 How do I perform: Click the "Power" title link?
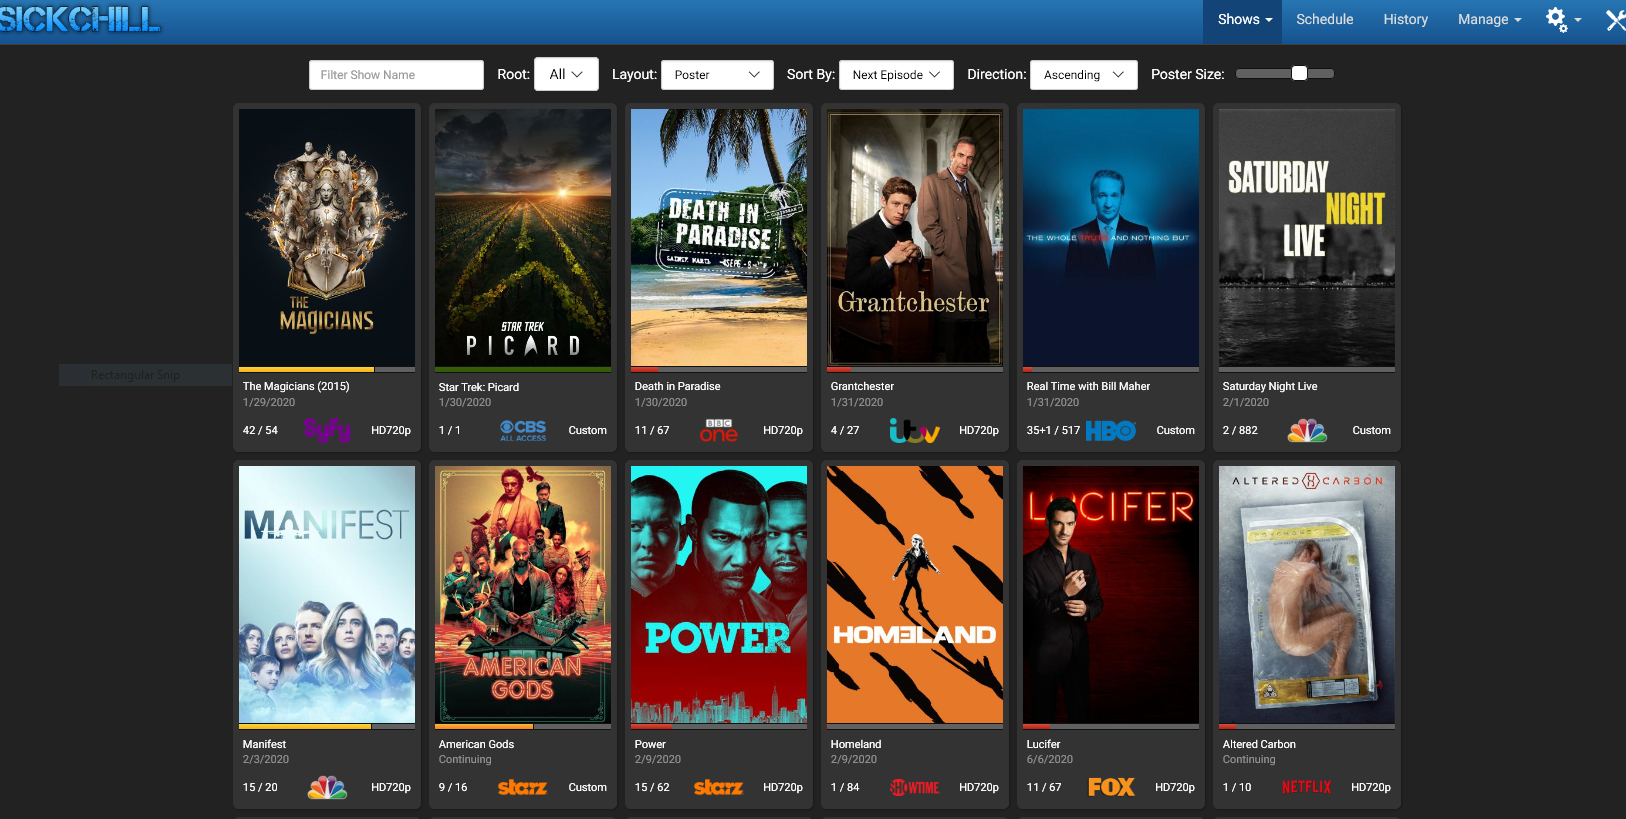click(650, 744)
